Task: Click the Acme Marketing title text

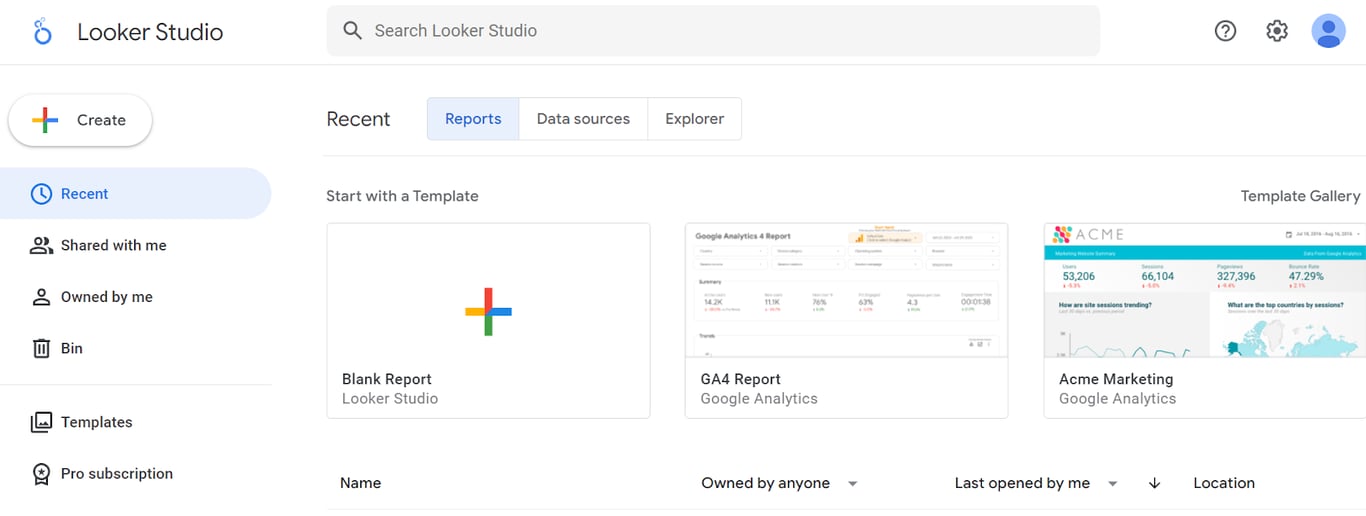Action: tap(1116, 379)
